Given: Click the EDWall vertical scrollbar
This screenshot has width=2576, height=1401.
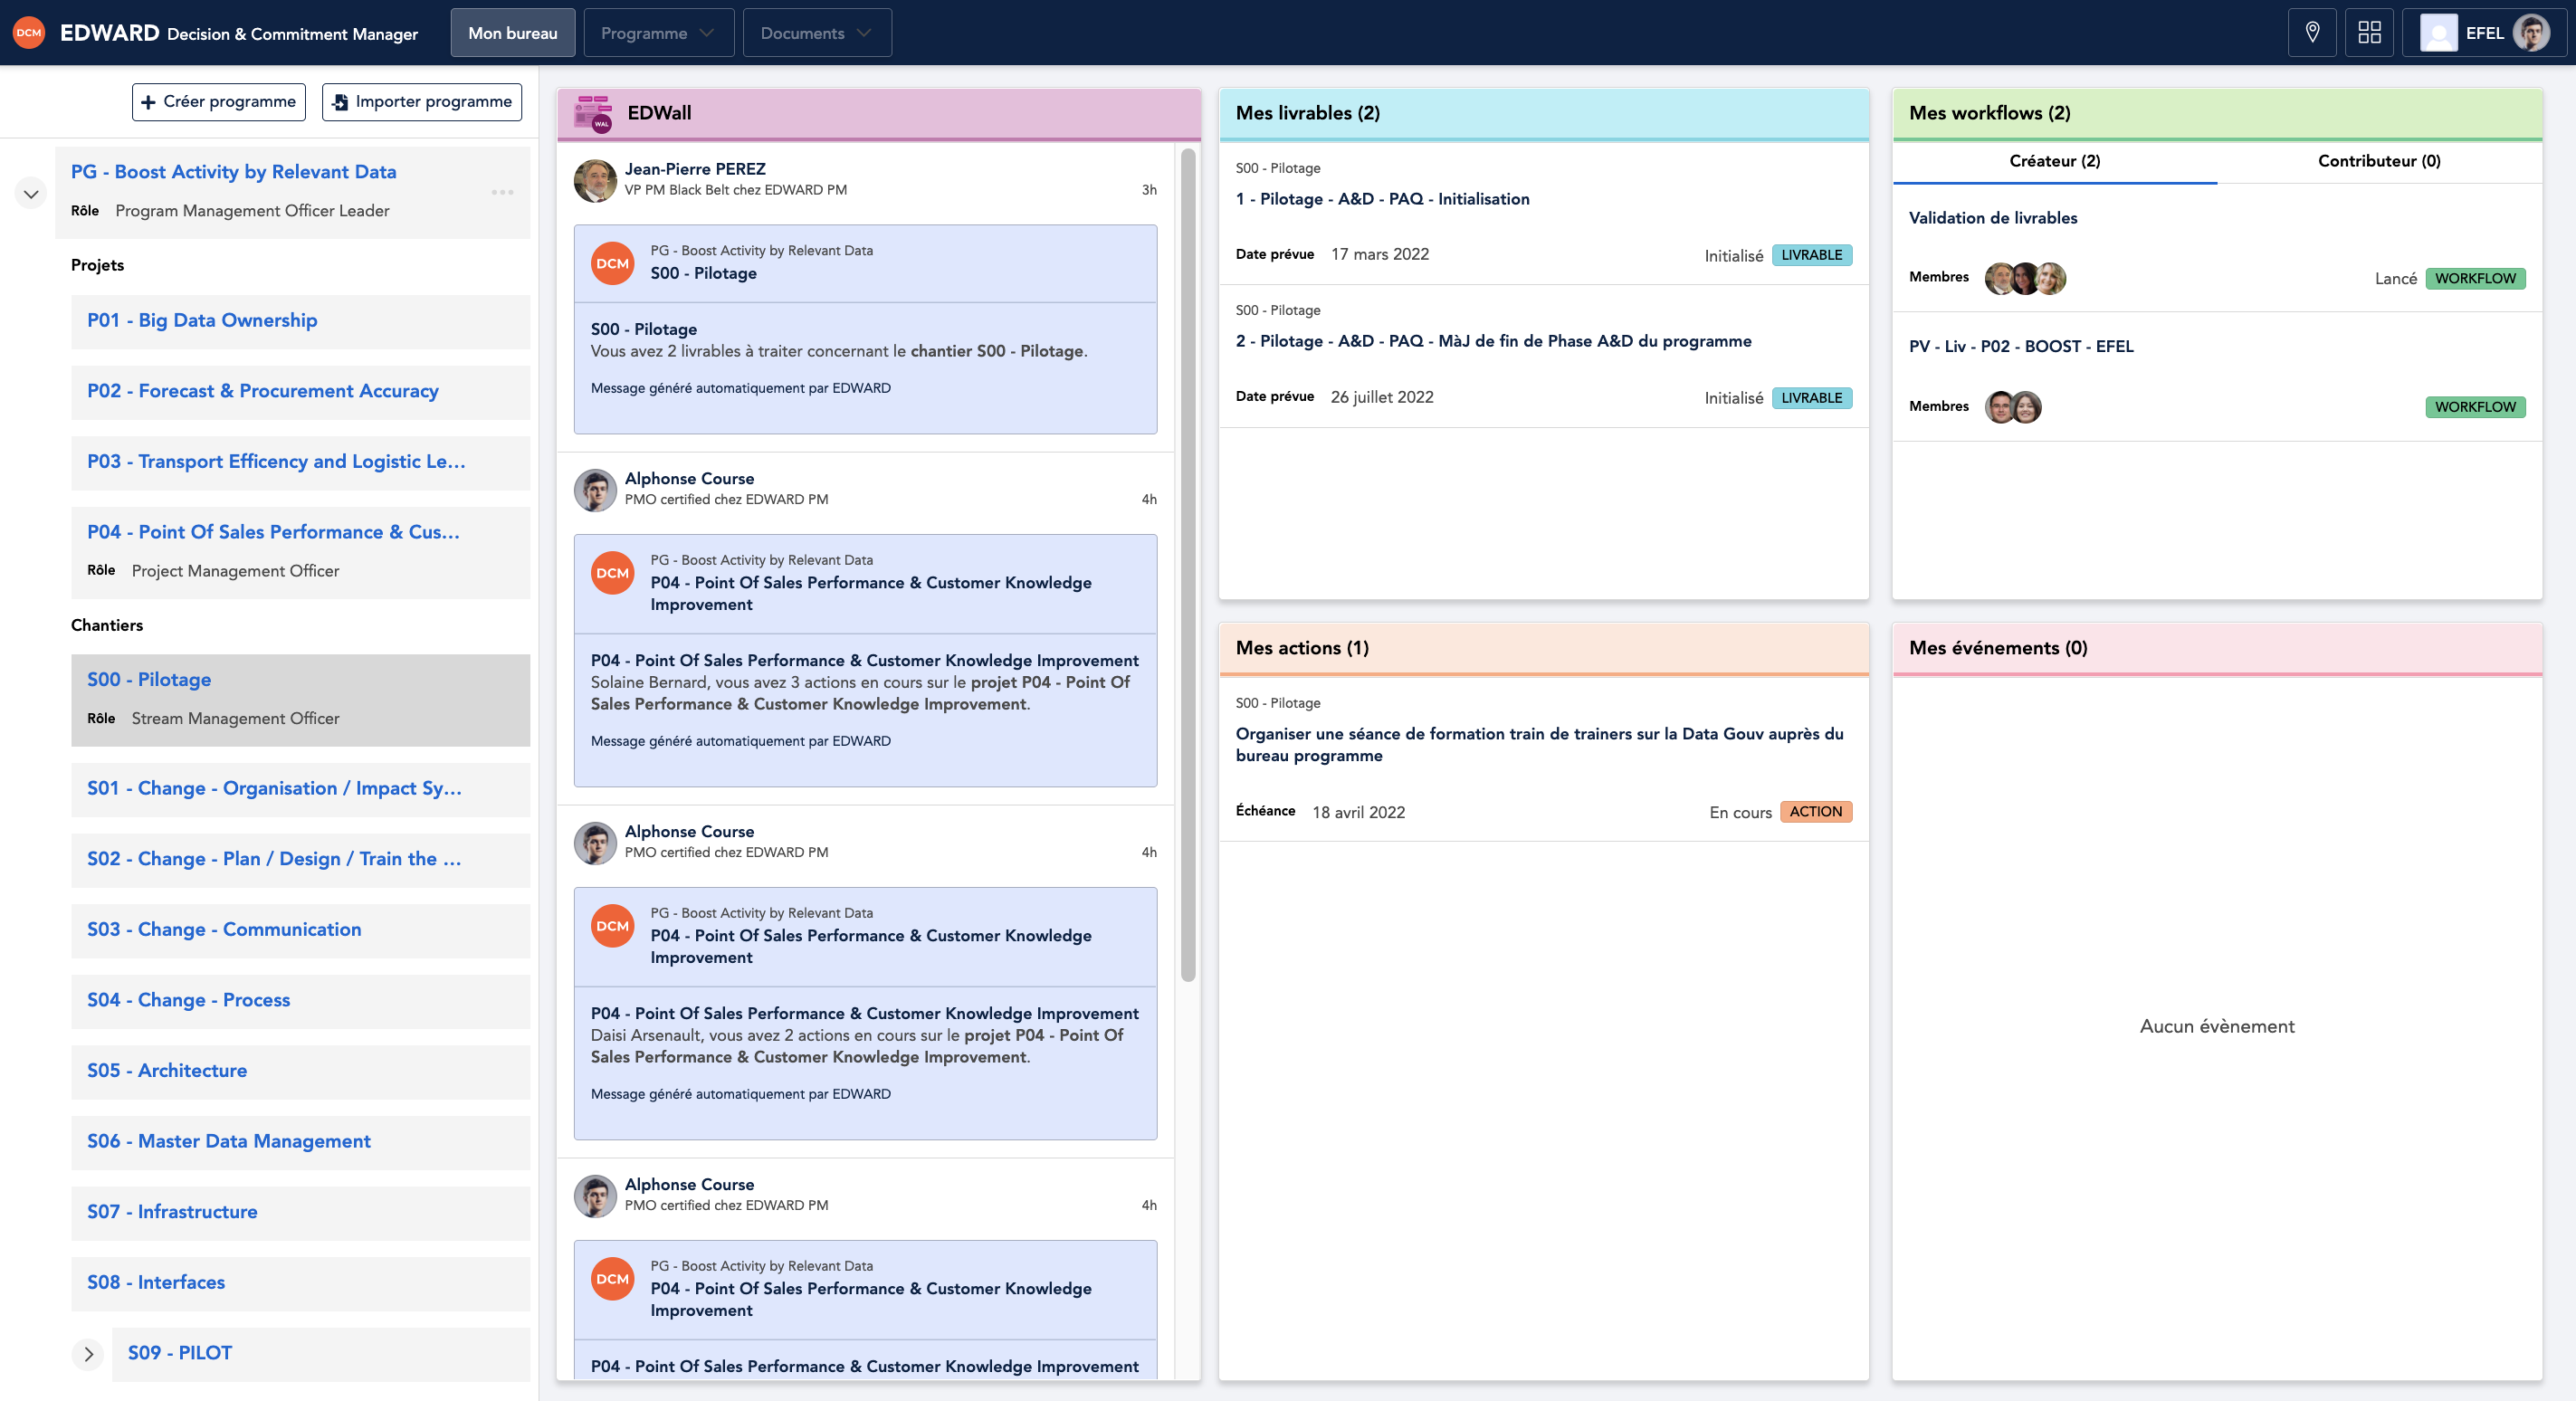Looking at the screenshot, I should click(x=1187, y=564).
